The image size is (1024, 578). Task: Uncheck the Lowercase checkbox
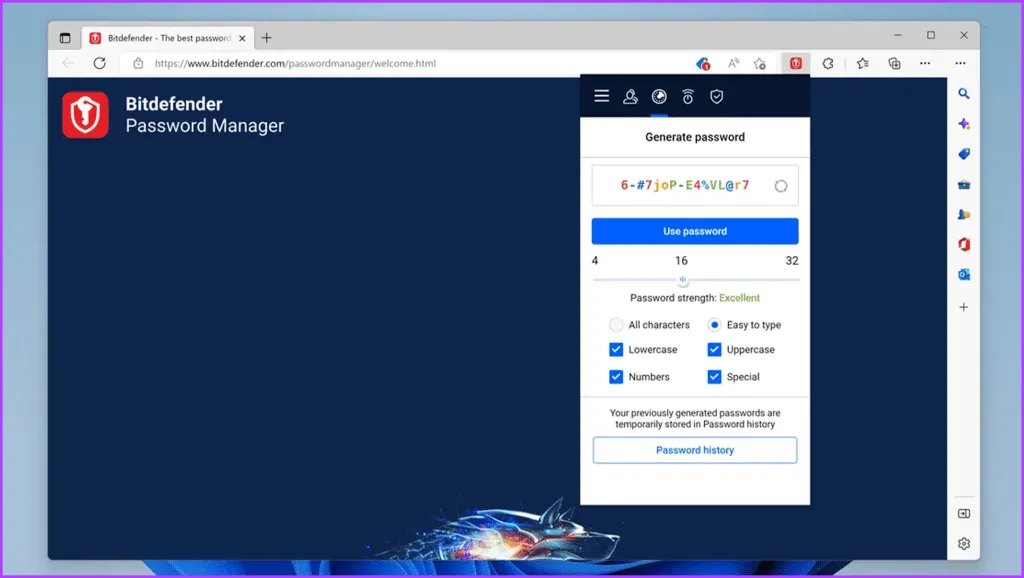616,350
